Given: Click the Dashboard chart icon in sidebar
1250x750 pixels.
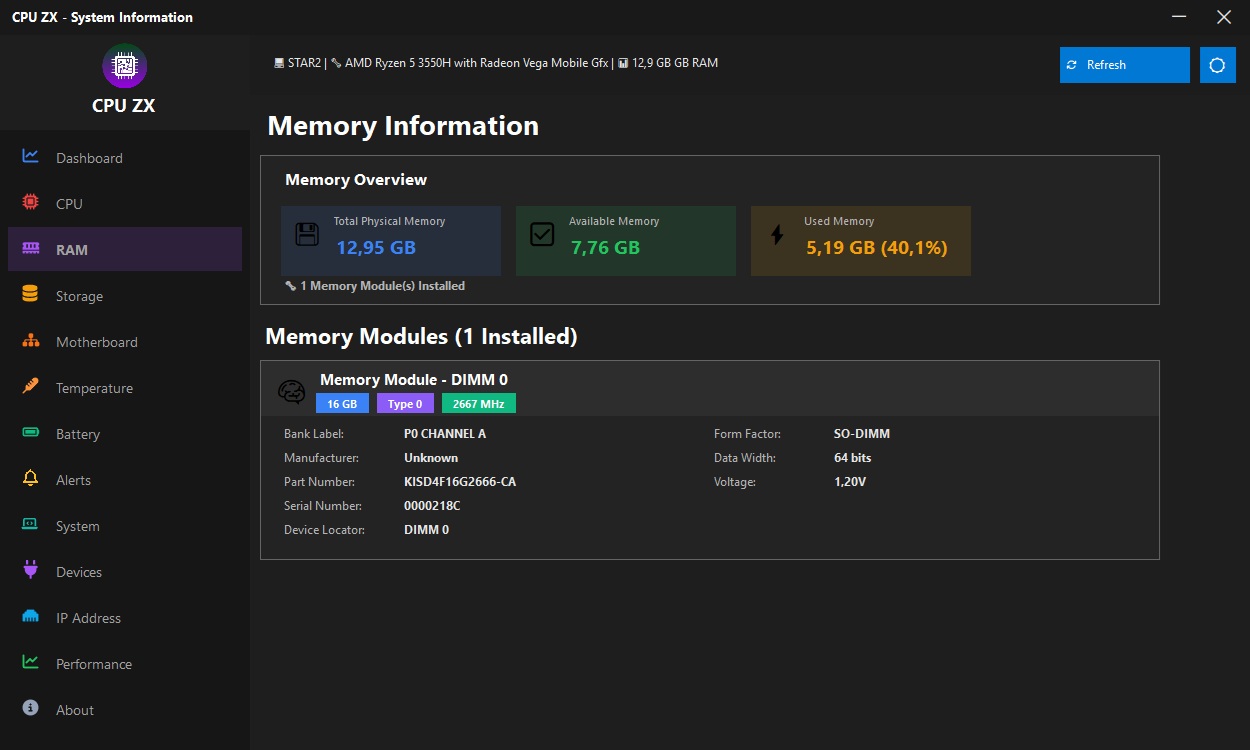Looking at the screenshot, I should coord(31,157).
